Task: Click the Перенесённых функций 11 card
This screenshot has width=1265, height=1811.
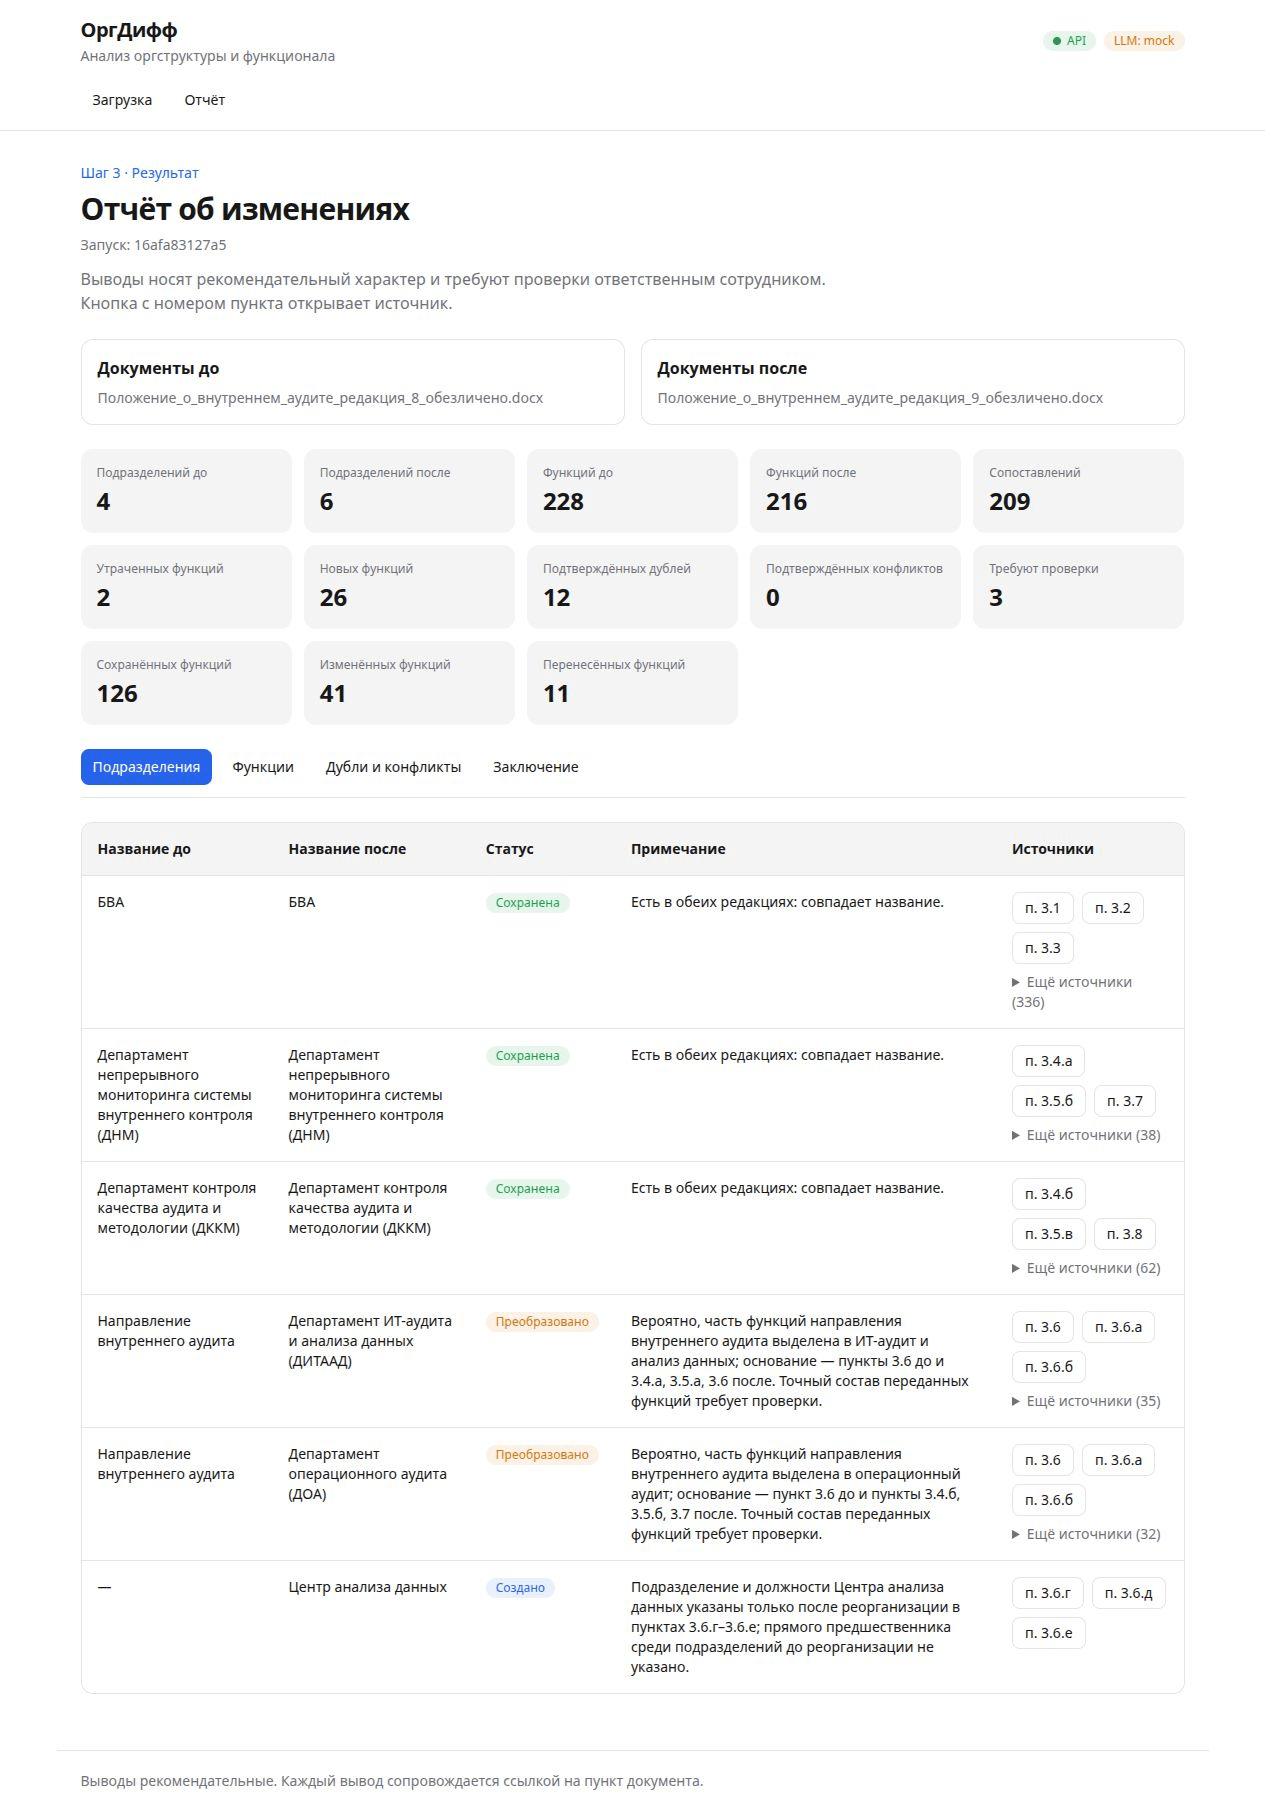Action: click(632, 683)
